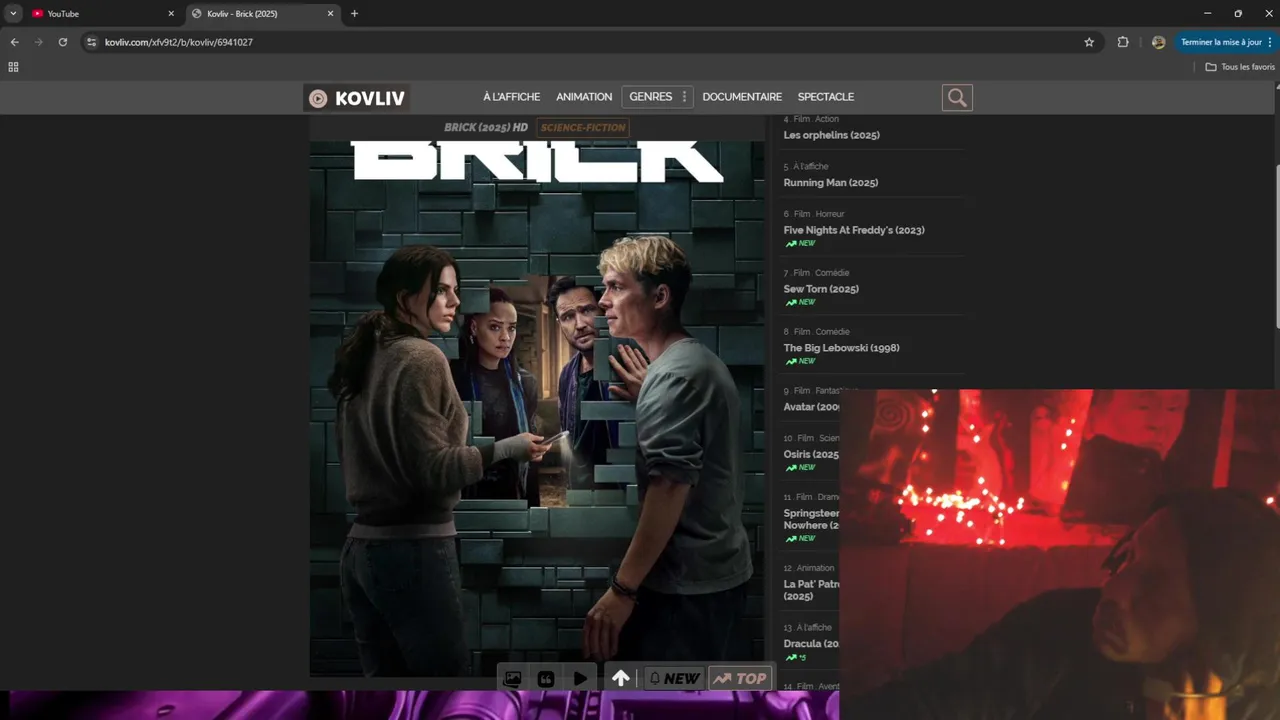Screen dimensions: 1280x720
Task: Open Sew Torn (2025) link
Action: point(821,289)
